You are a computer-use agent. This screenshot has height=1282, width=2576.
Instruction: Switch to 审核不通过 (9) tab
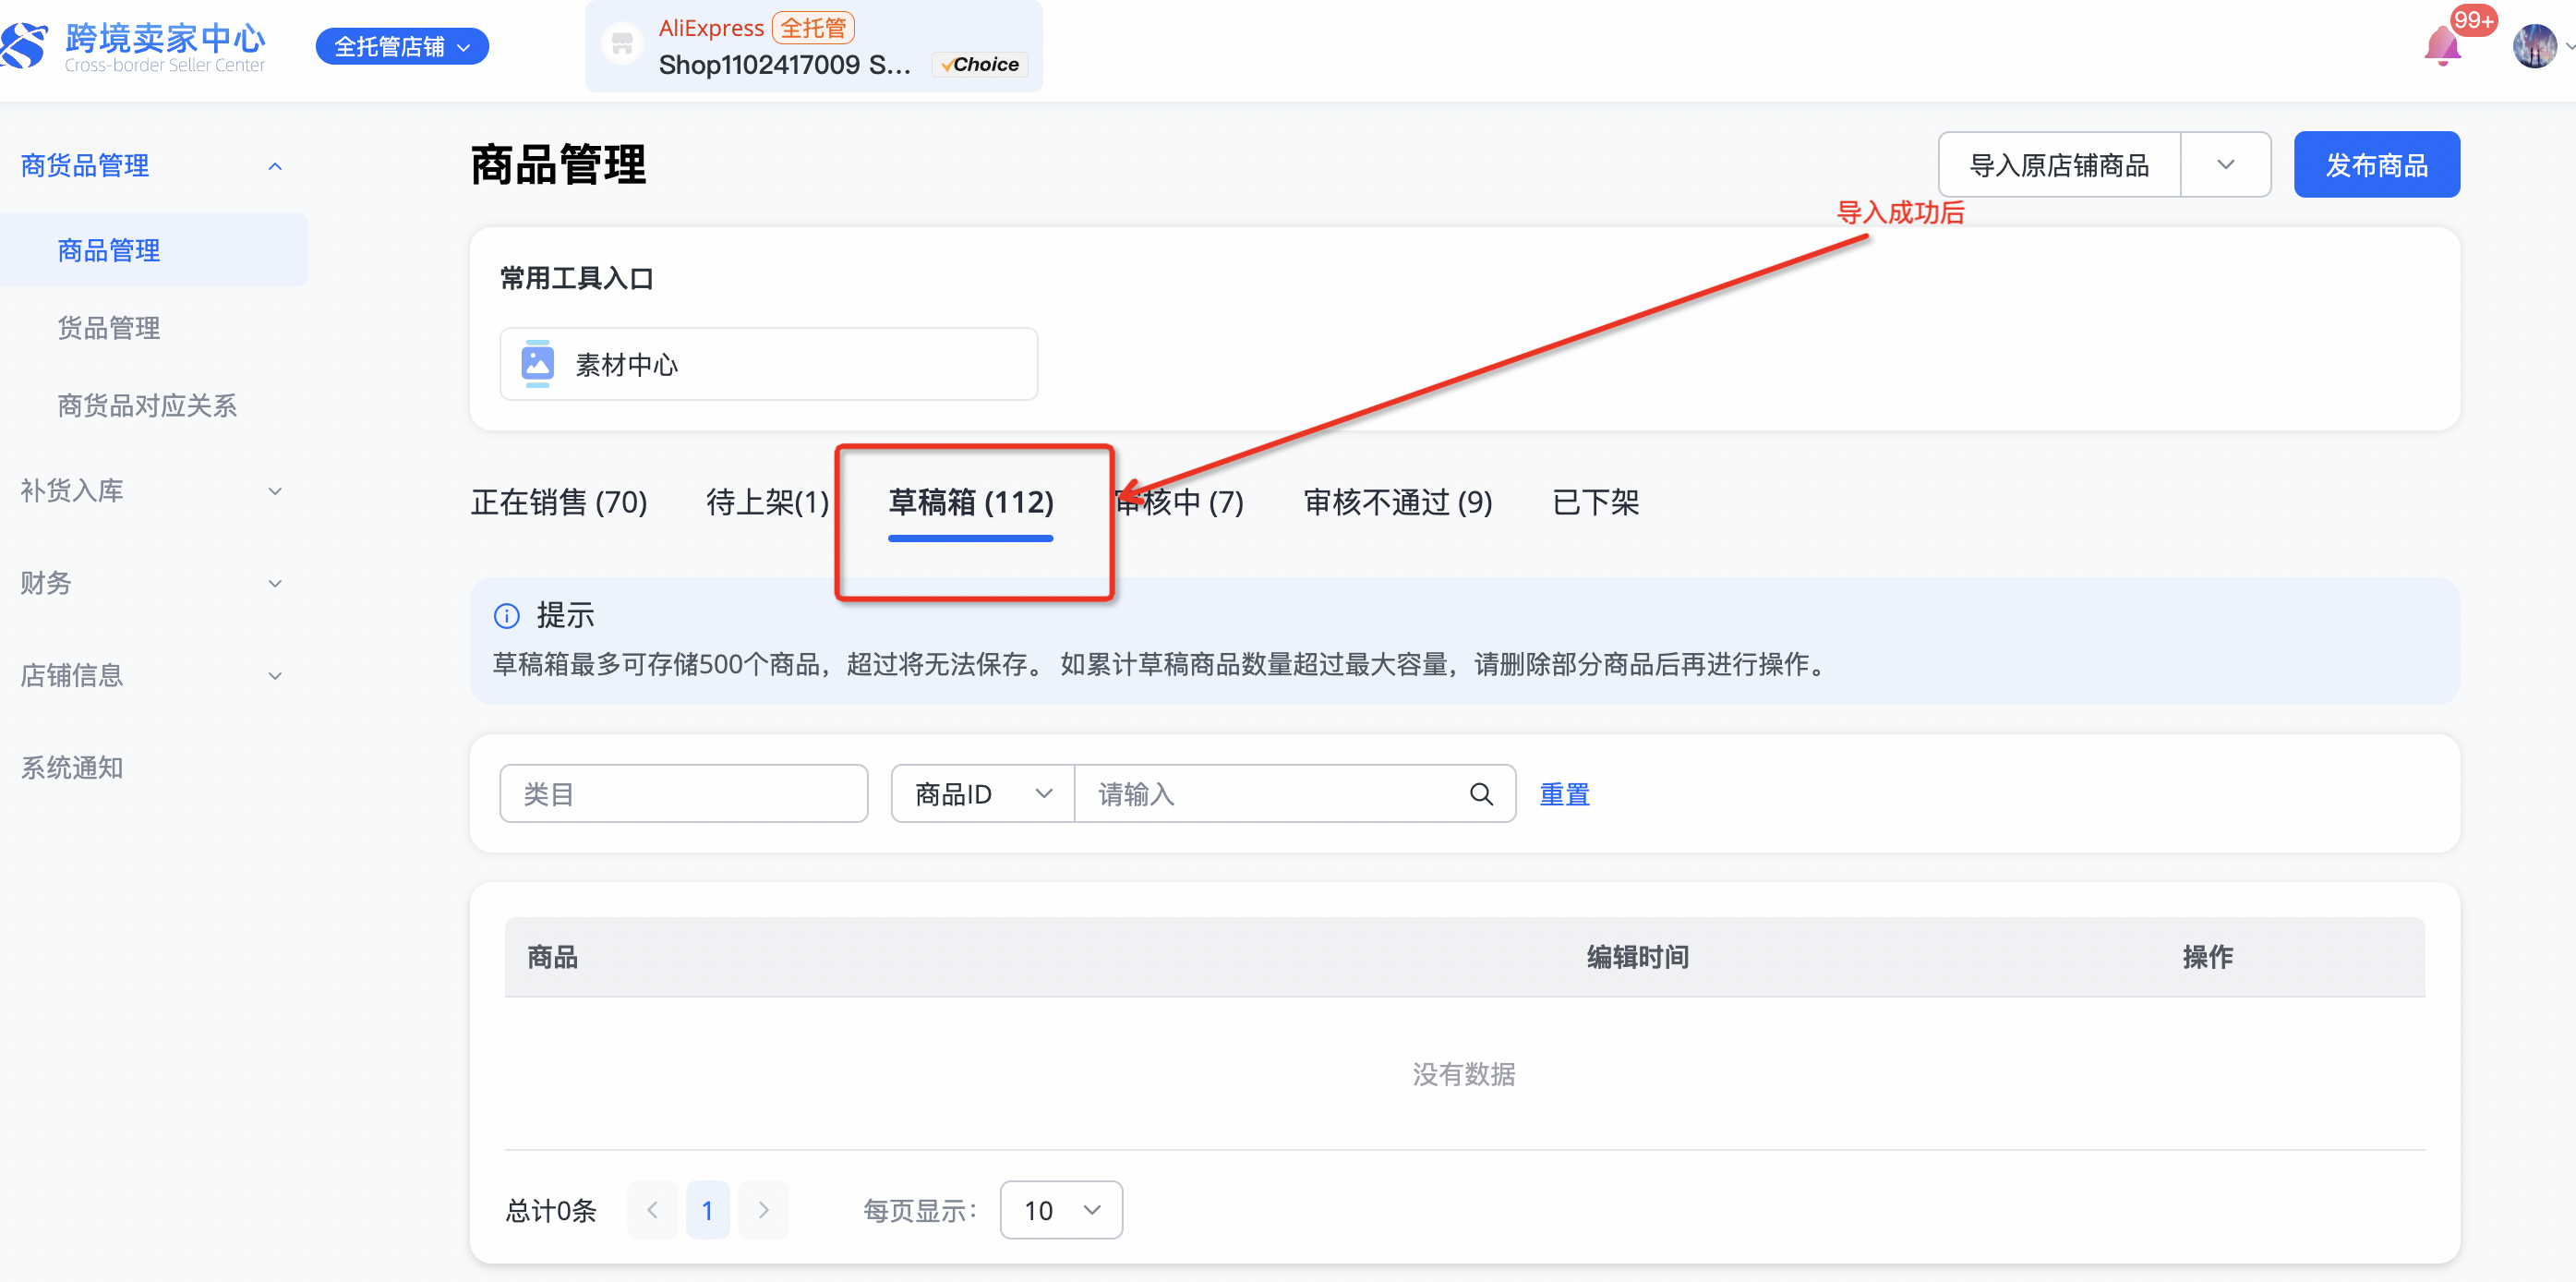pyautogui.click(x=1397, y=502)
